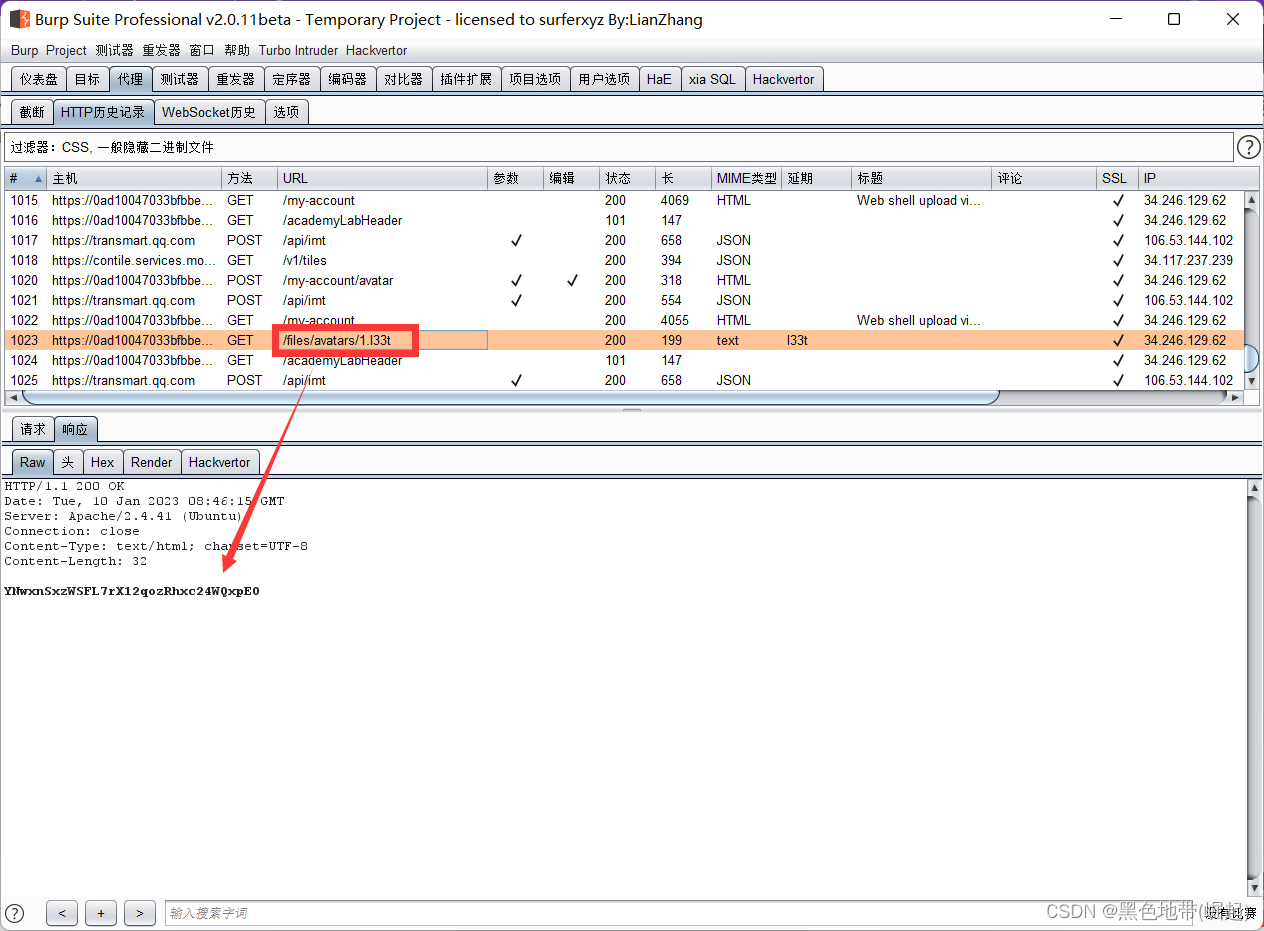Select history row 1018 /v1/tiles
The height and width of the screenshot is (931, 1264).
[624, 260]
